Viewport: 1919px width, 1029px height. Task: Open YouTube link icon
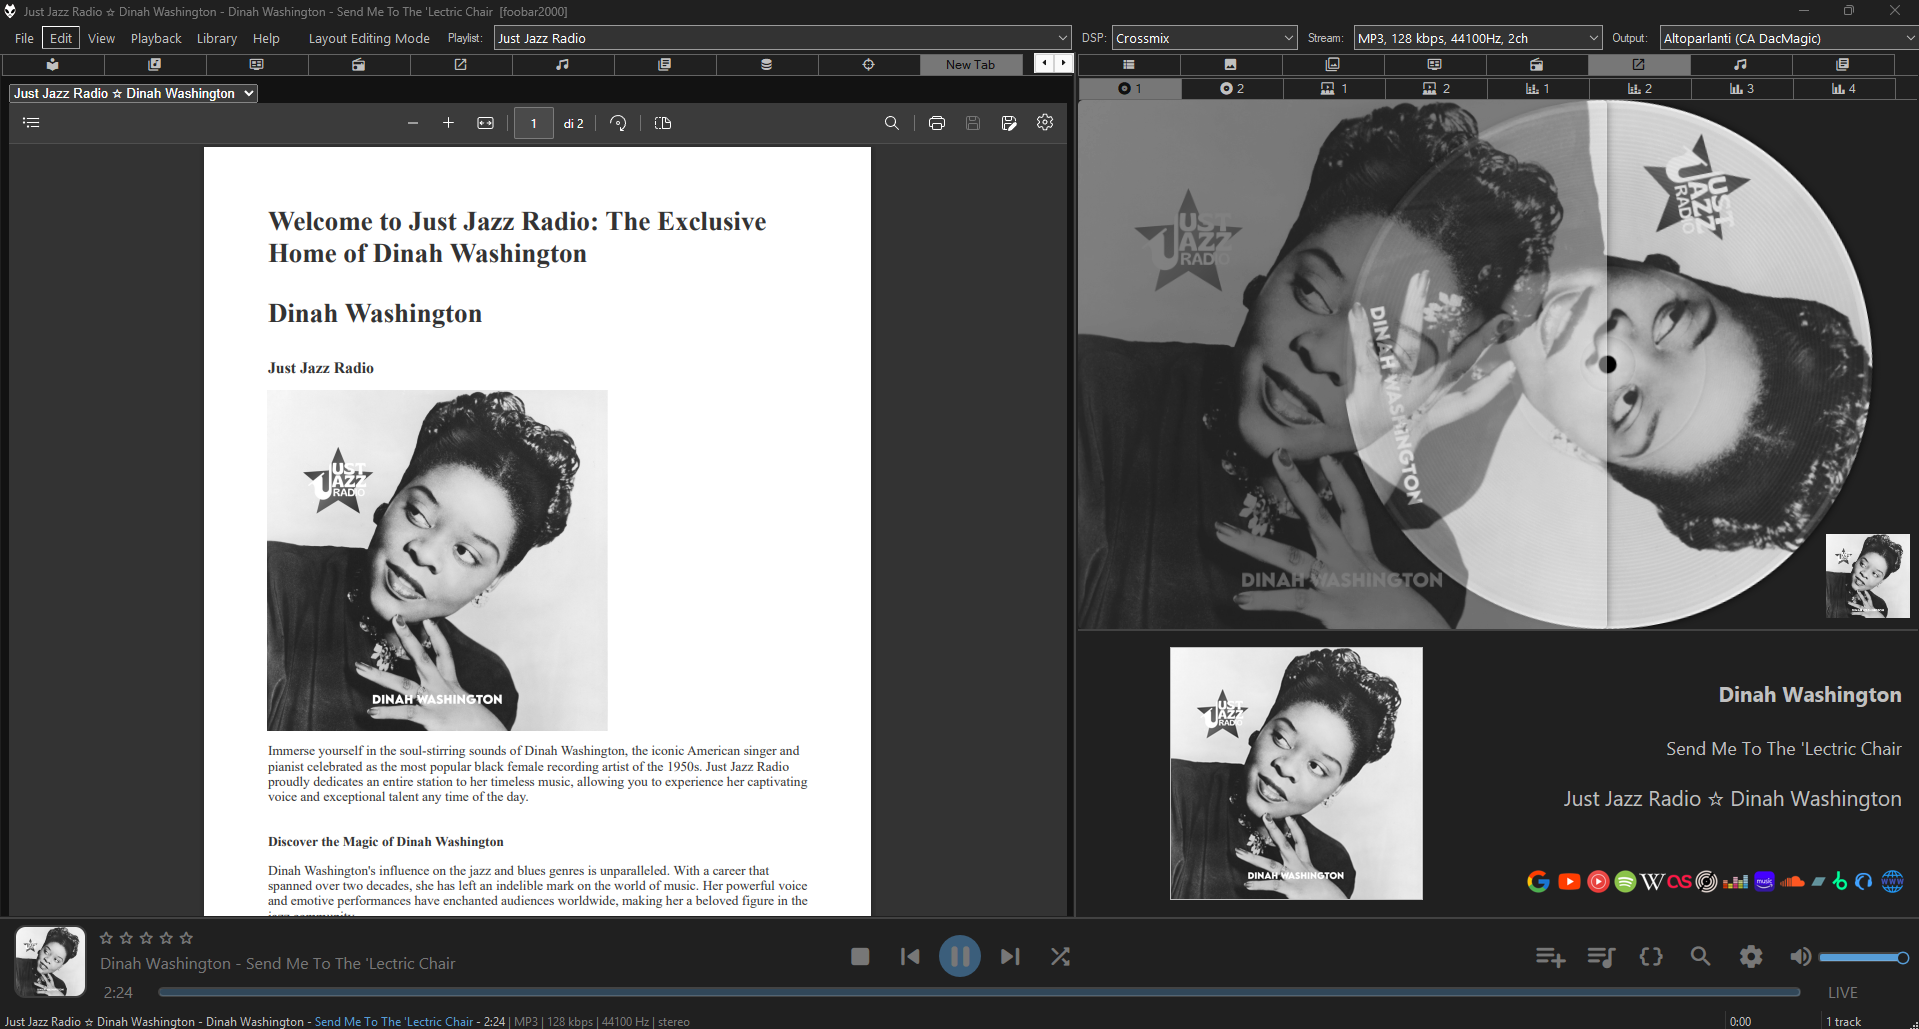click(1569, 881)
